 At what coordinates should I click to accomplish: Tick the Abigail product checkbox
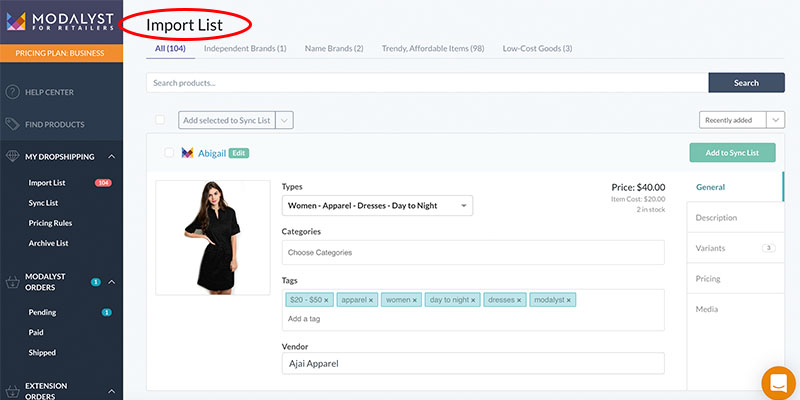(169, 153)
